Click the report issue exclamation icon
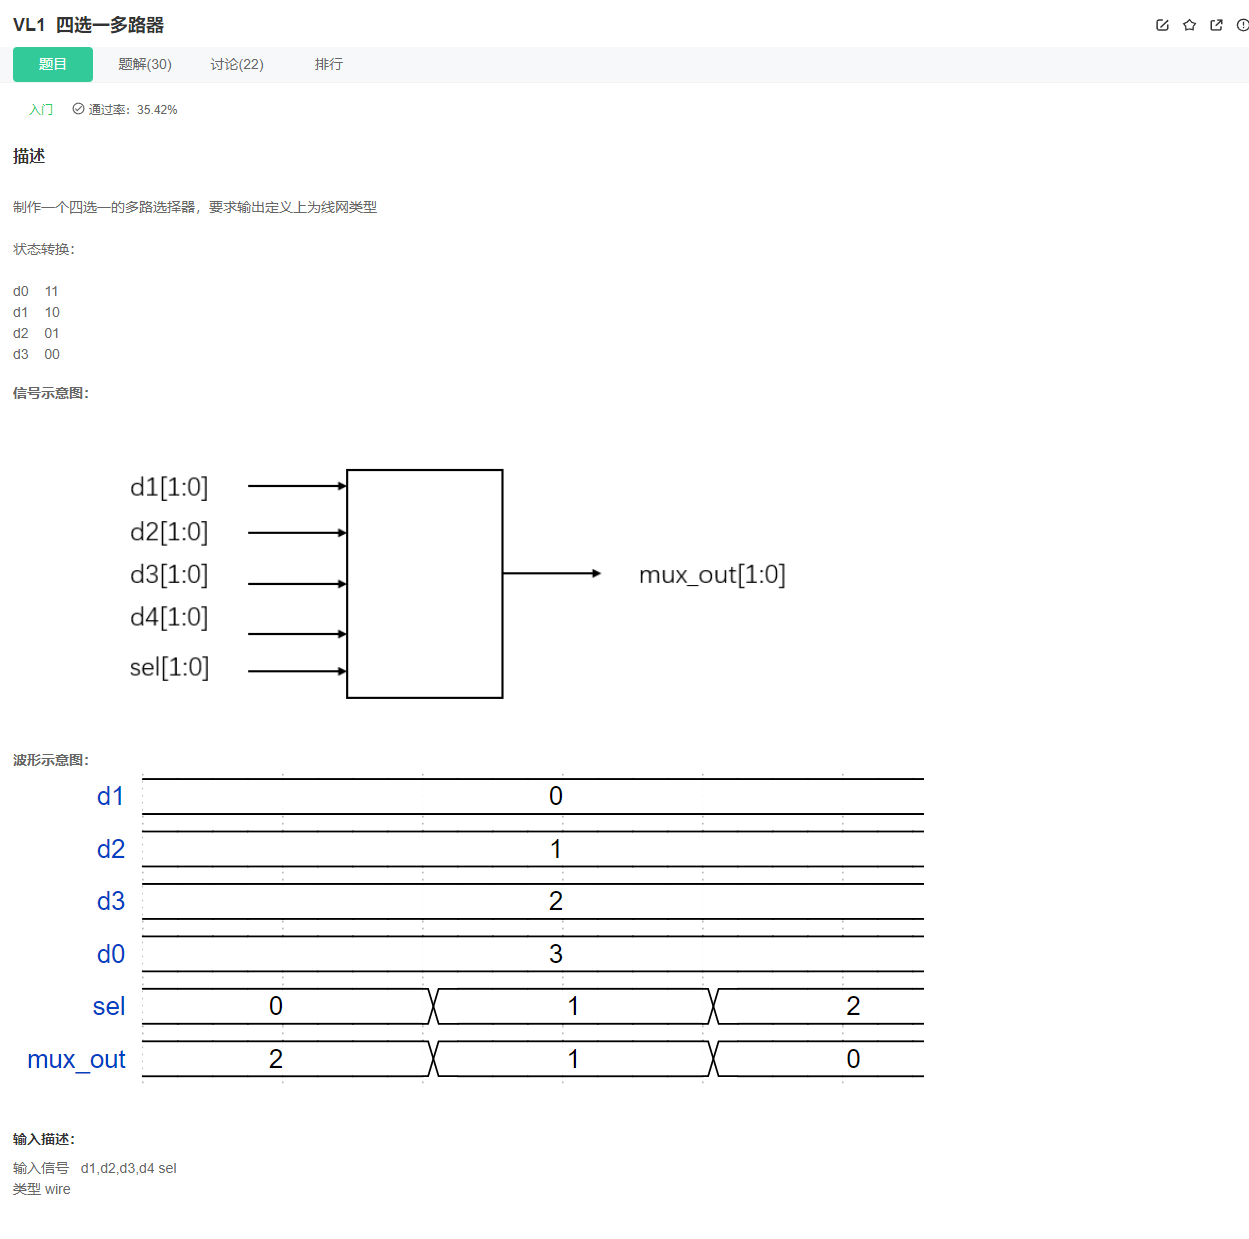The width and height of the screenshot is (1249, 1239). [1243, 25]
